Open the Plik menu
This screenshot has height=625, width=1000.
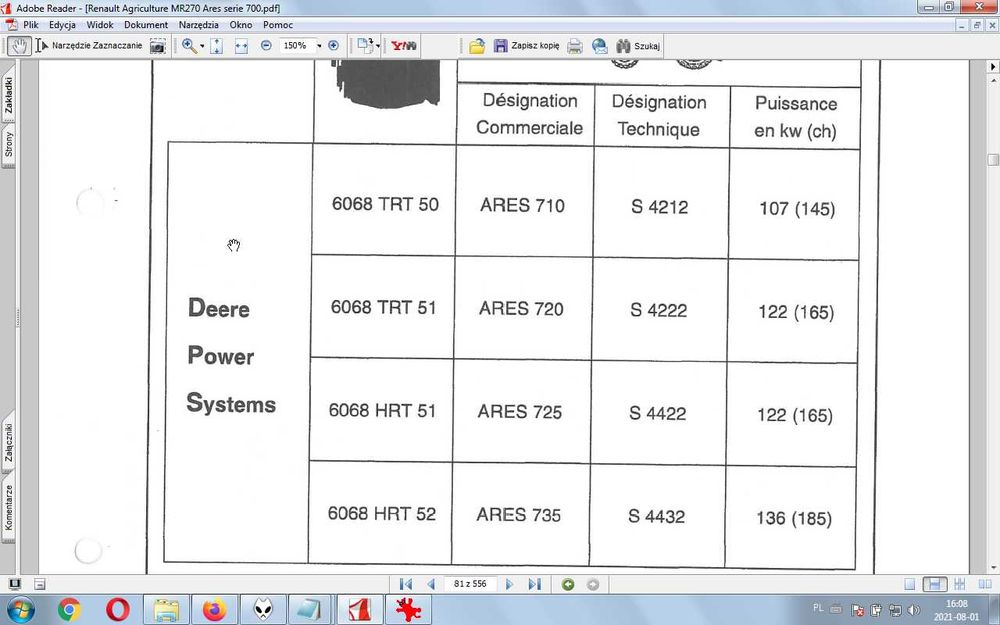tap(31, 25)
